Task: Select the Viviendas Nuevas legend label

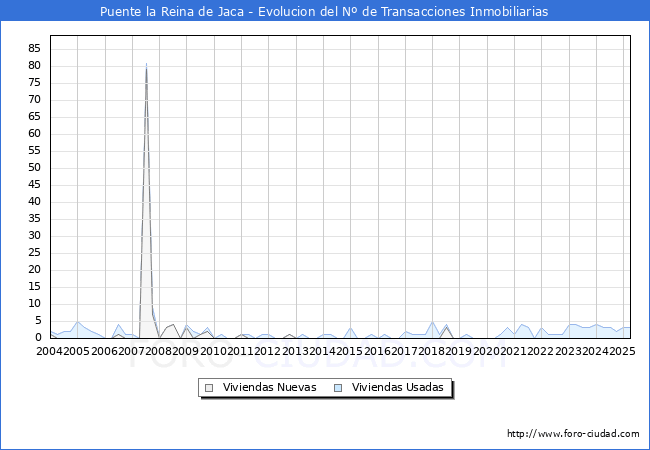Action: point(269,387)
